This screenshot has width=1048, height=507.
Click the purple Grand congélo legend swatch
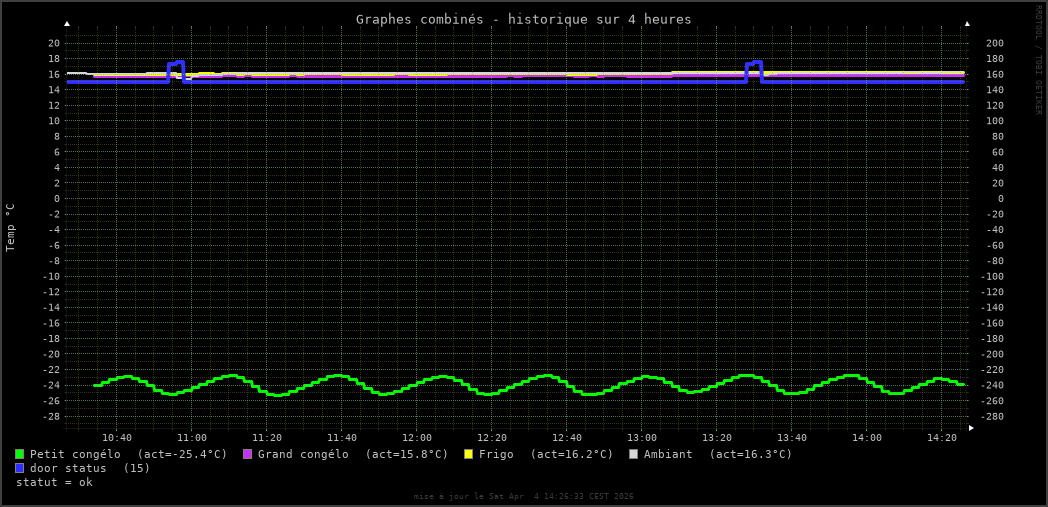click(247, 454)
